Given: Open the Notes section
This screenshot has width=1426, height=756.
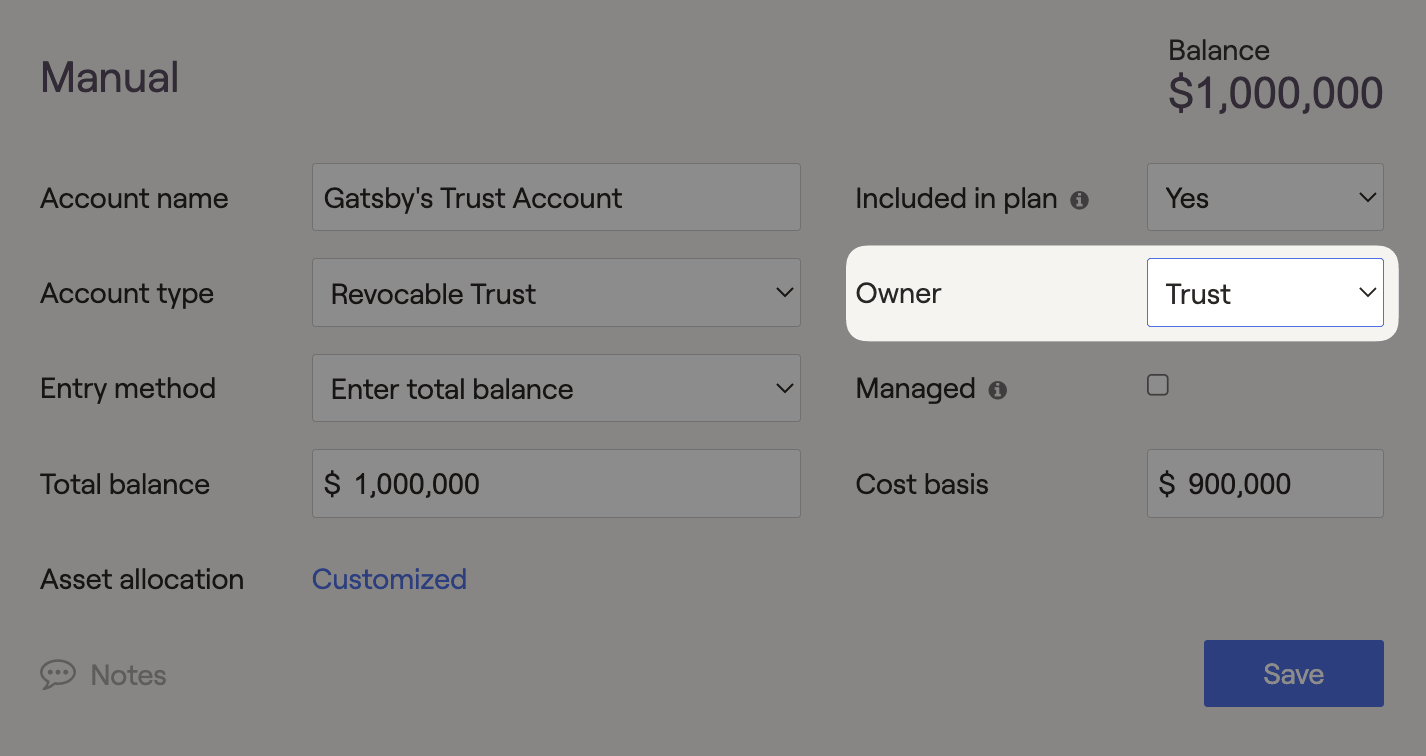Looking at the screenshot, I should (103, 675).
